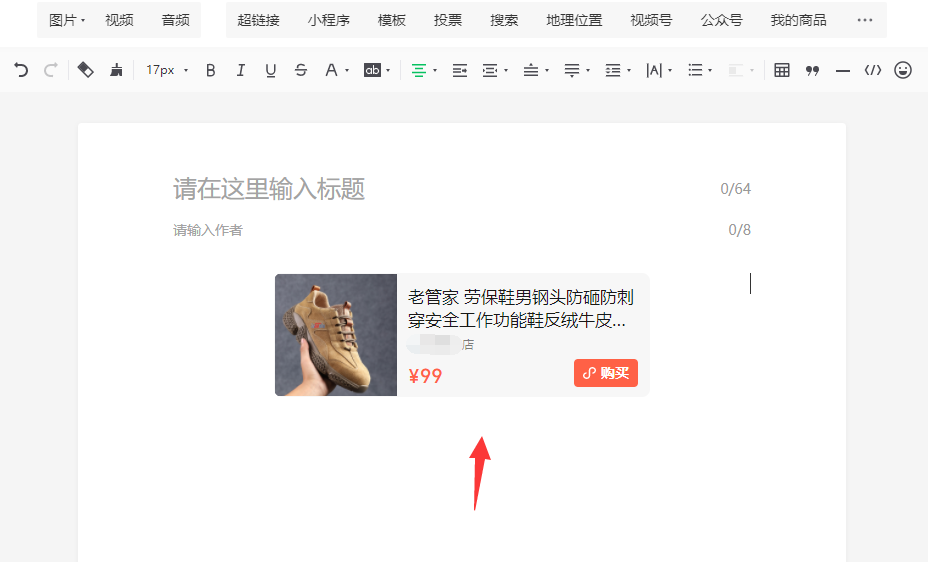
Task: Expand the letter spacing dropdown arrow
Action: (670, 71)
